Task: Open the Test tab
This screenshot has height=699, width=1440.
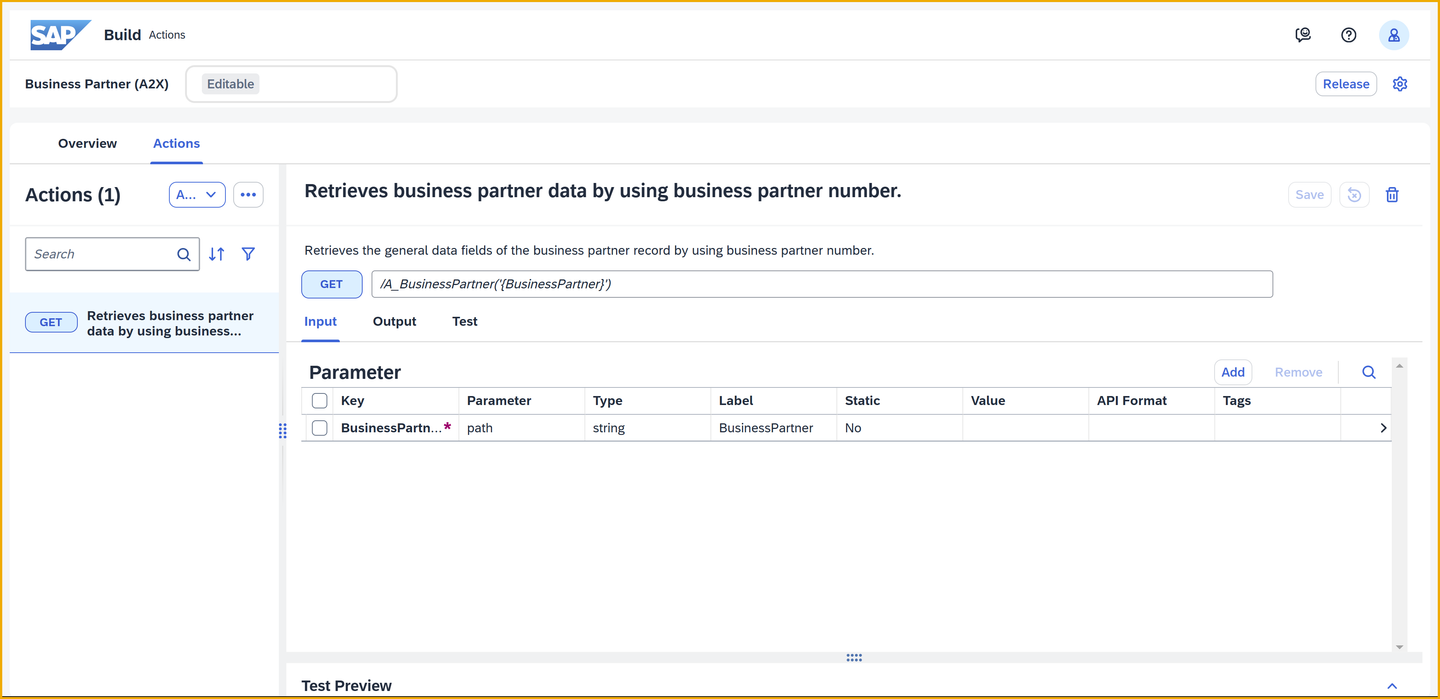Action: (465, 322)
